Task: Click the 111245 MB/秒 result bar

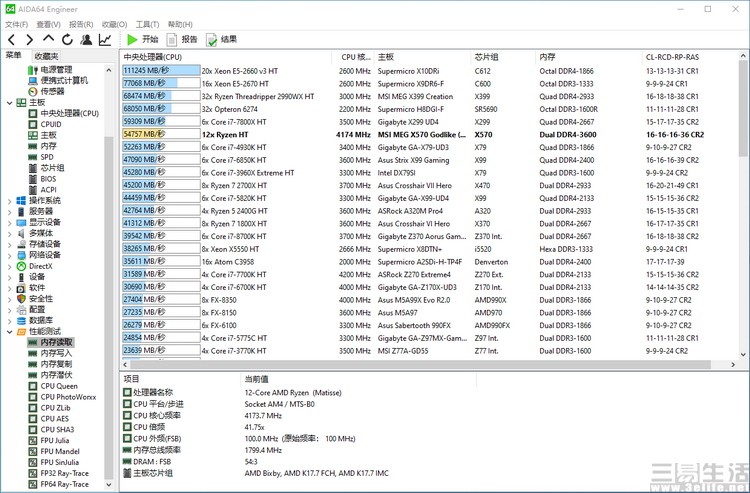Action: [161, 71]
